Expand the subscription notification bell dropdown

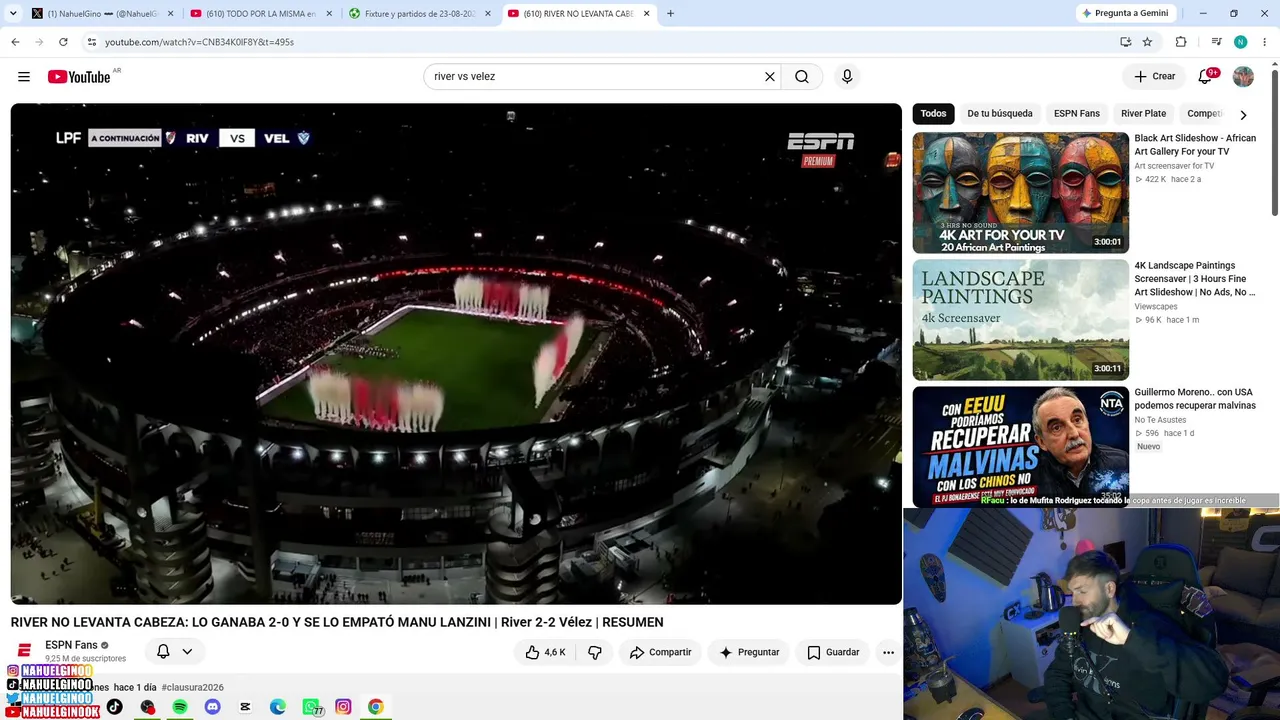(x=175, y=652)
